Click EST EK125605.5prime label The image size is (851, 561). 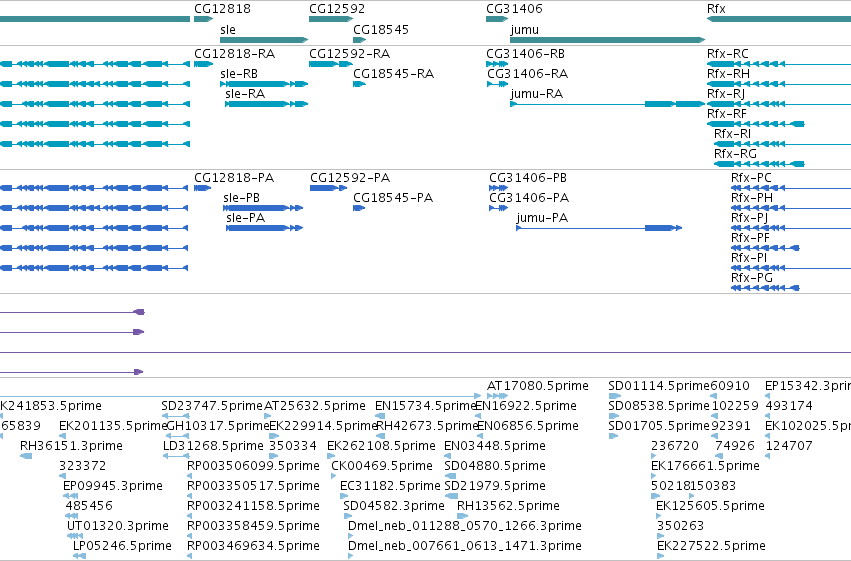(710, 506)
